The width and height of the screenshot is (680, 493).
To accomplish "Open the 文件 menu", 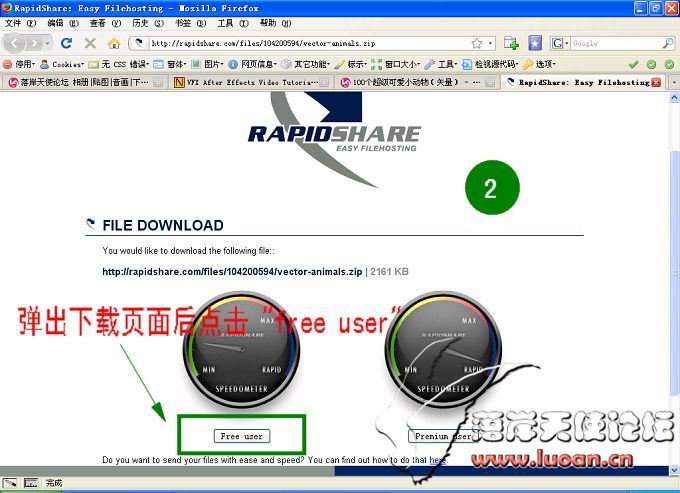I will [x=20, y=23].
